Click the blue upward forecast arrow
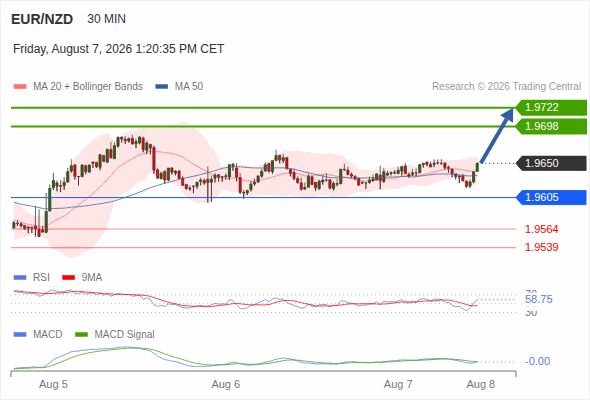 [497, 135]
